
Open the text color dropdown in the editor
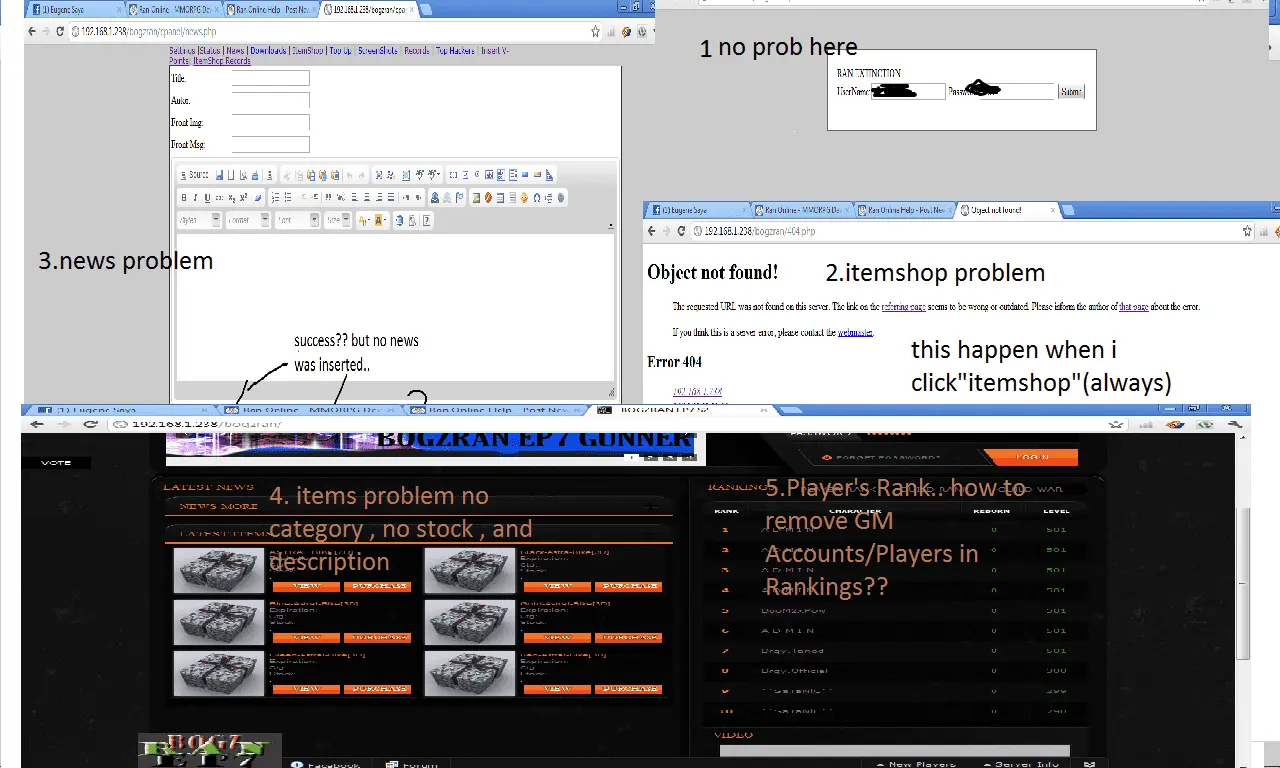point(364,220)
